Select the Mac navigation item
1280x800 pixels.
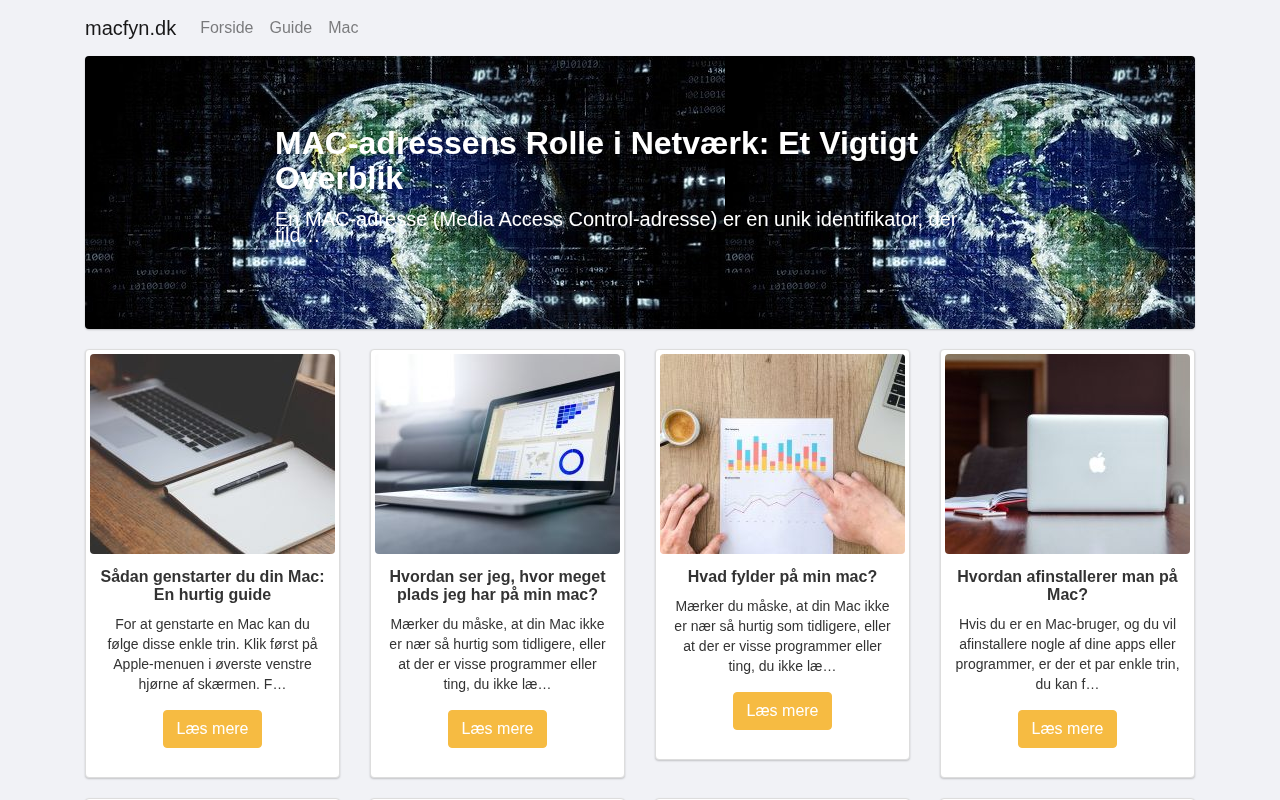343,28
